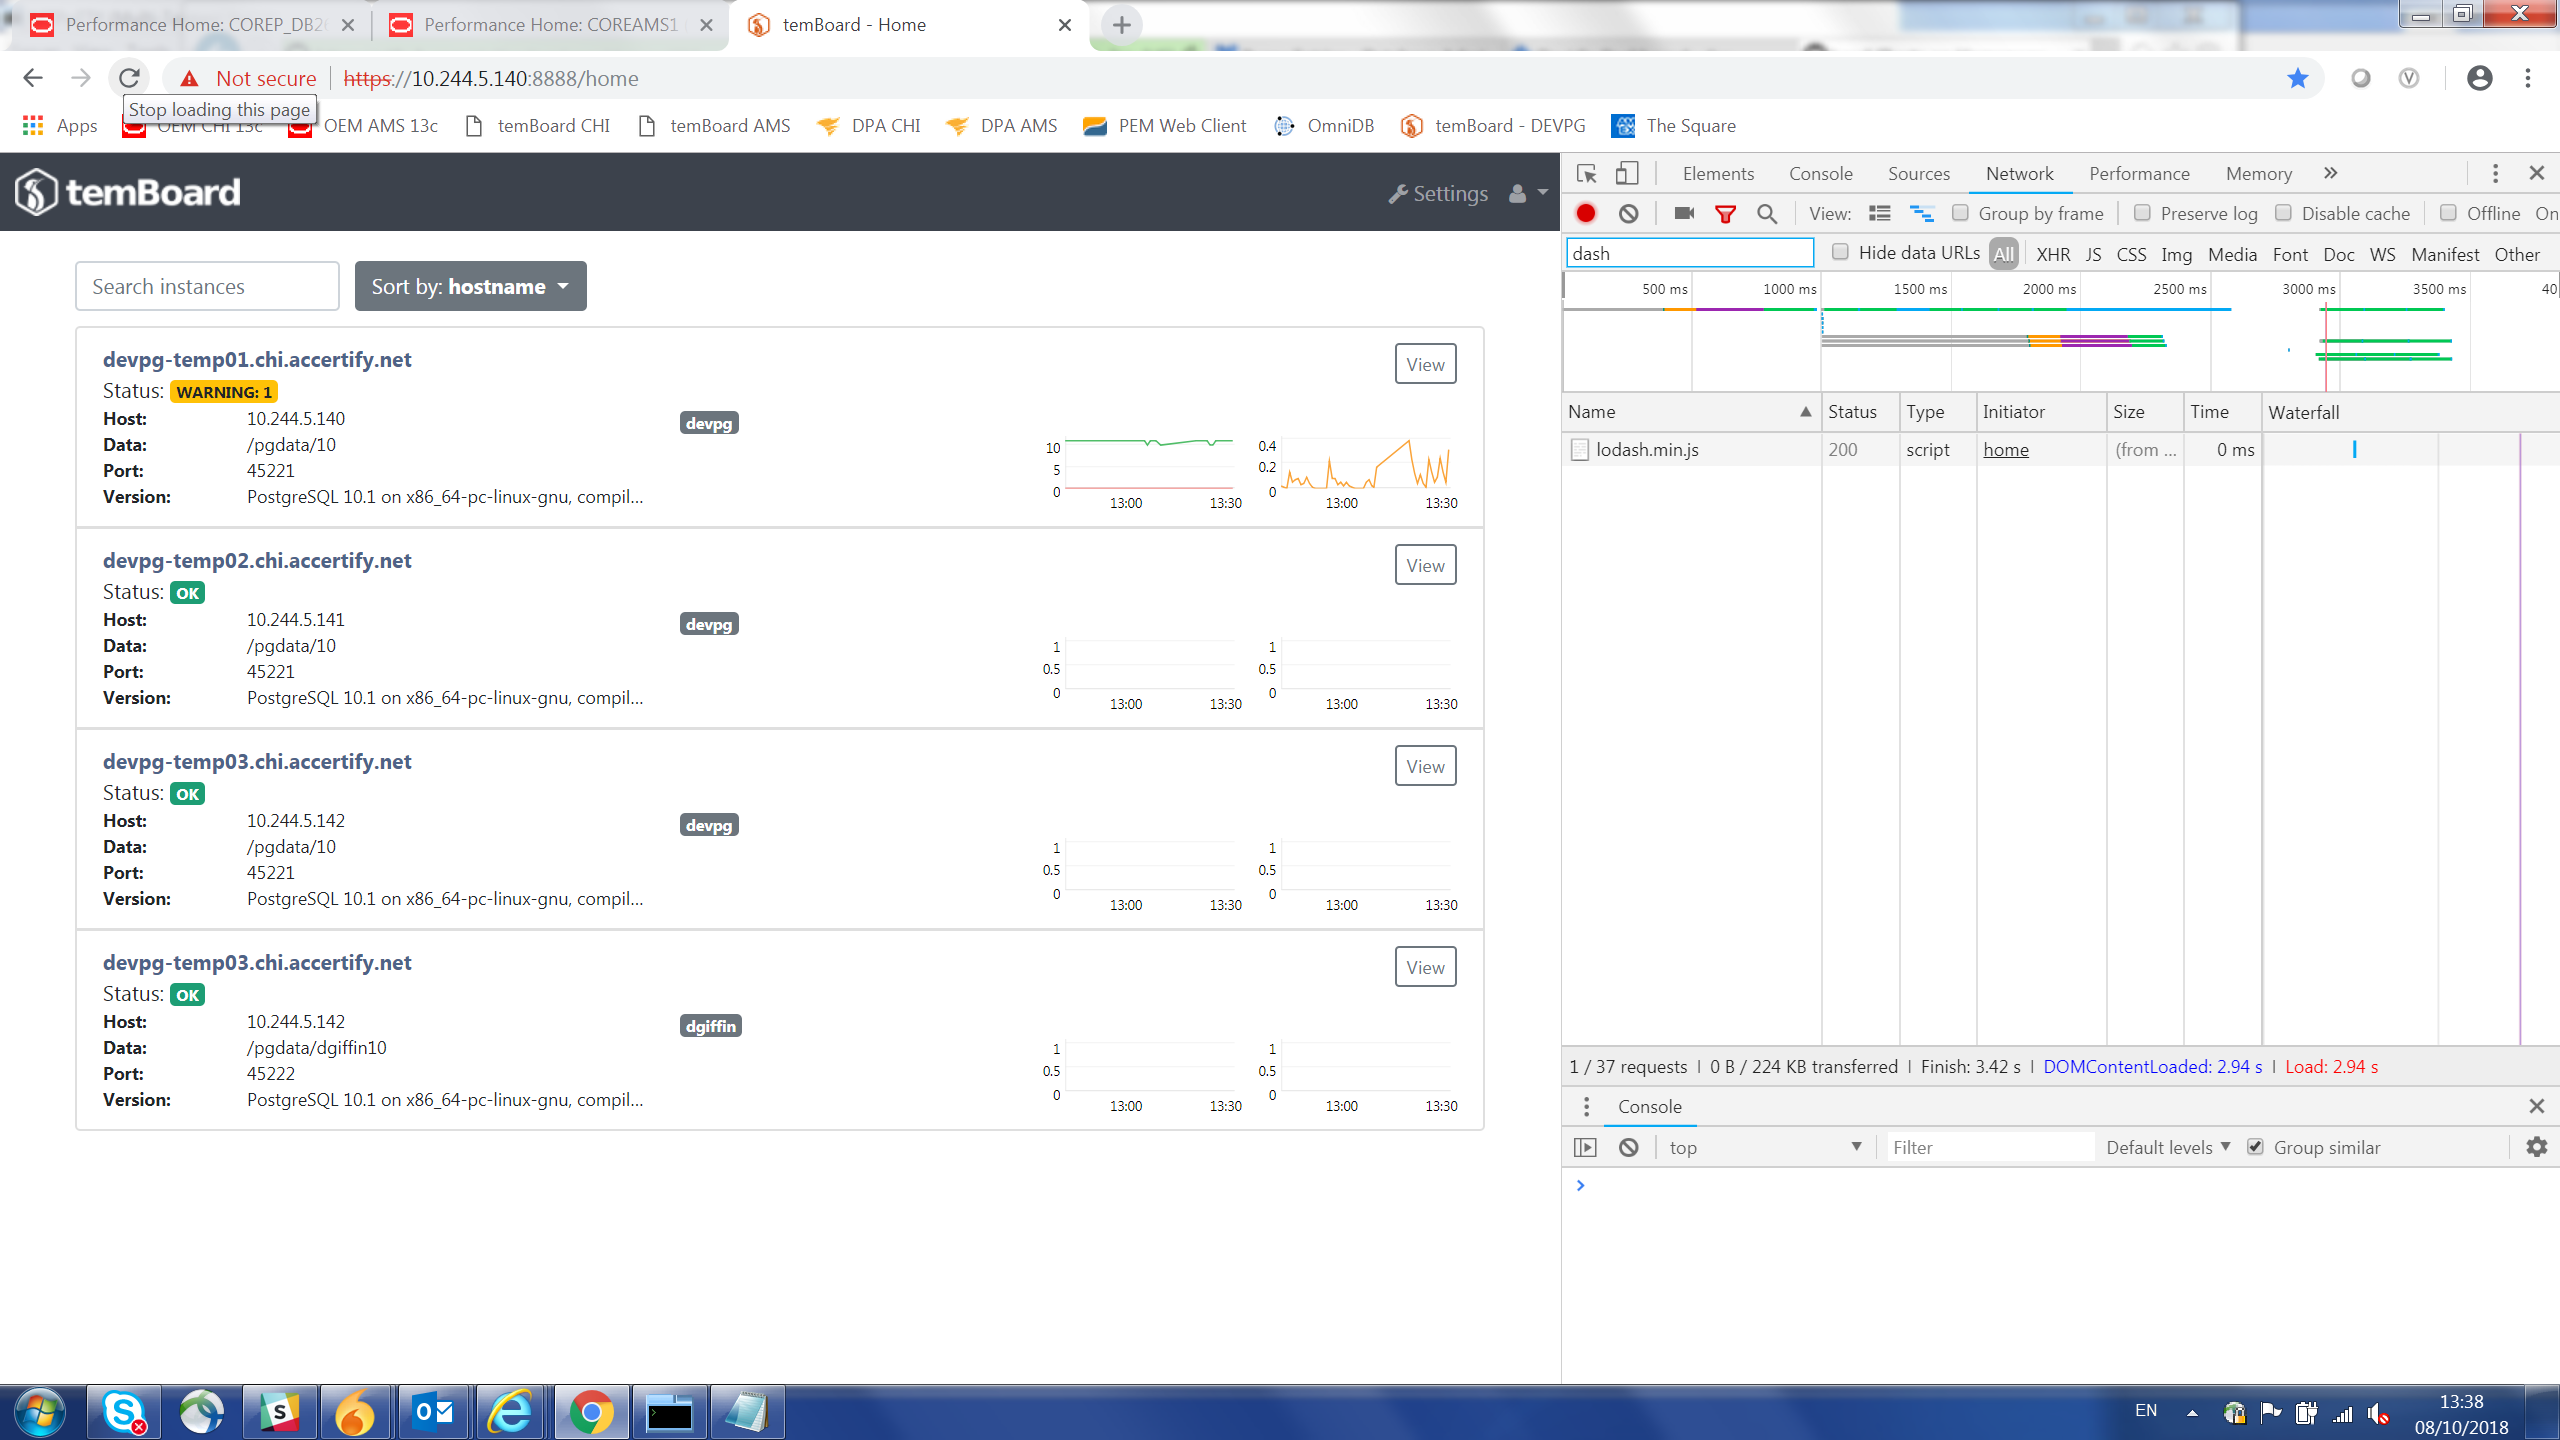
Task: Open the top frame context dropdown
Action: click(x=1765, y=1146)
